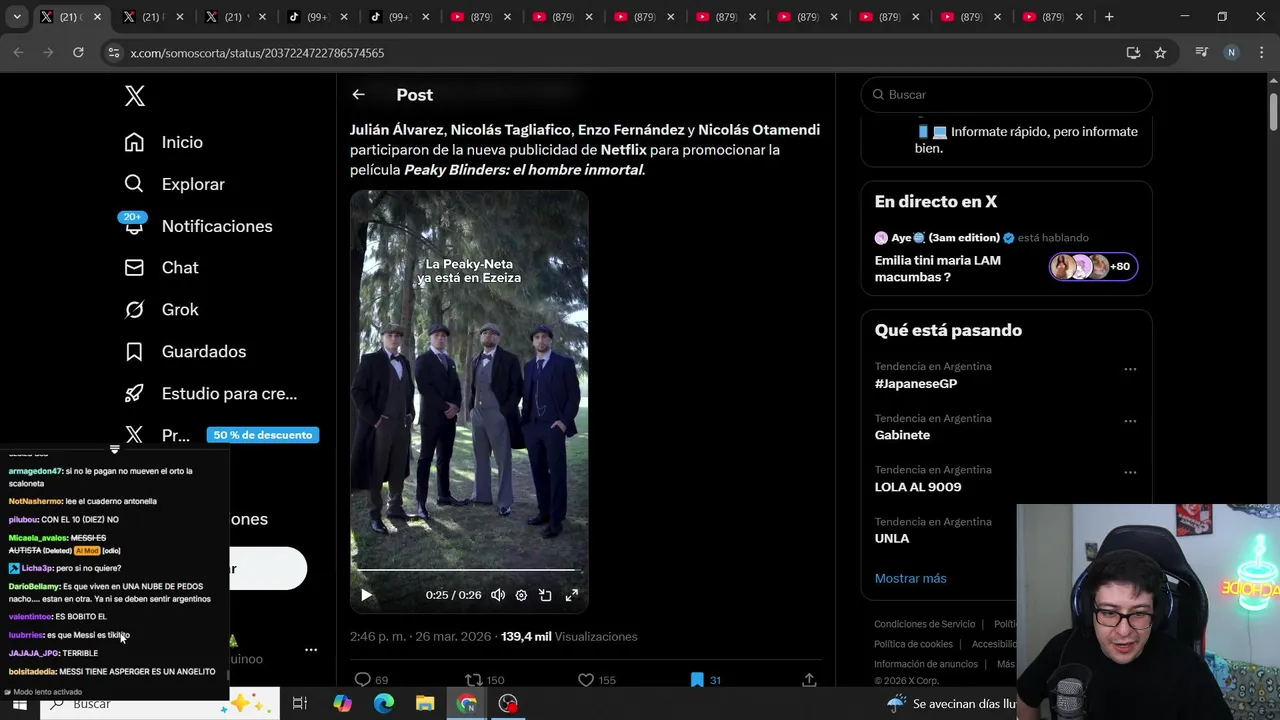
Task: Open Notificaciones in the sidebar
Action: (x=197, y=226)
